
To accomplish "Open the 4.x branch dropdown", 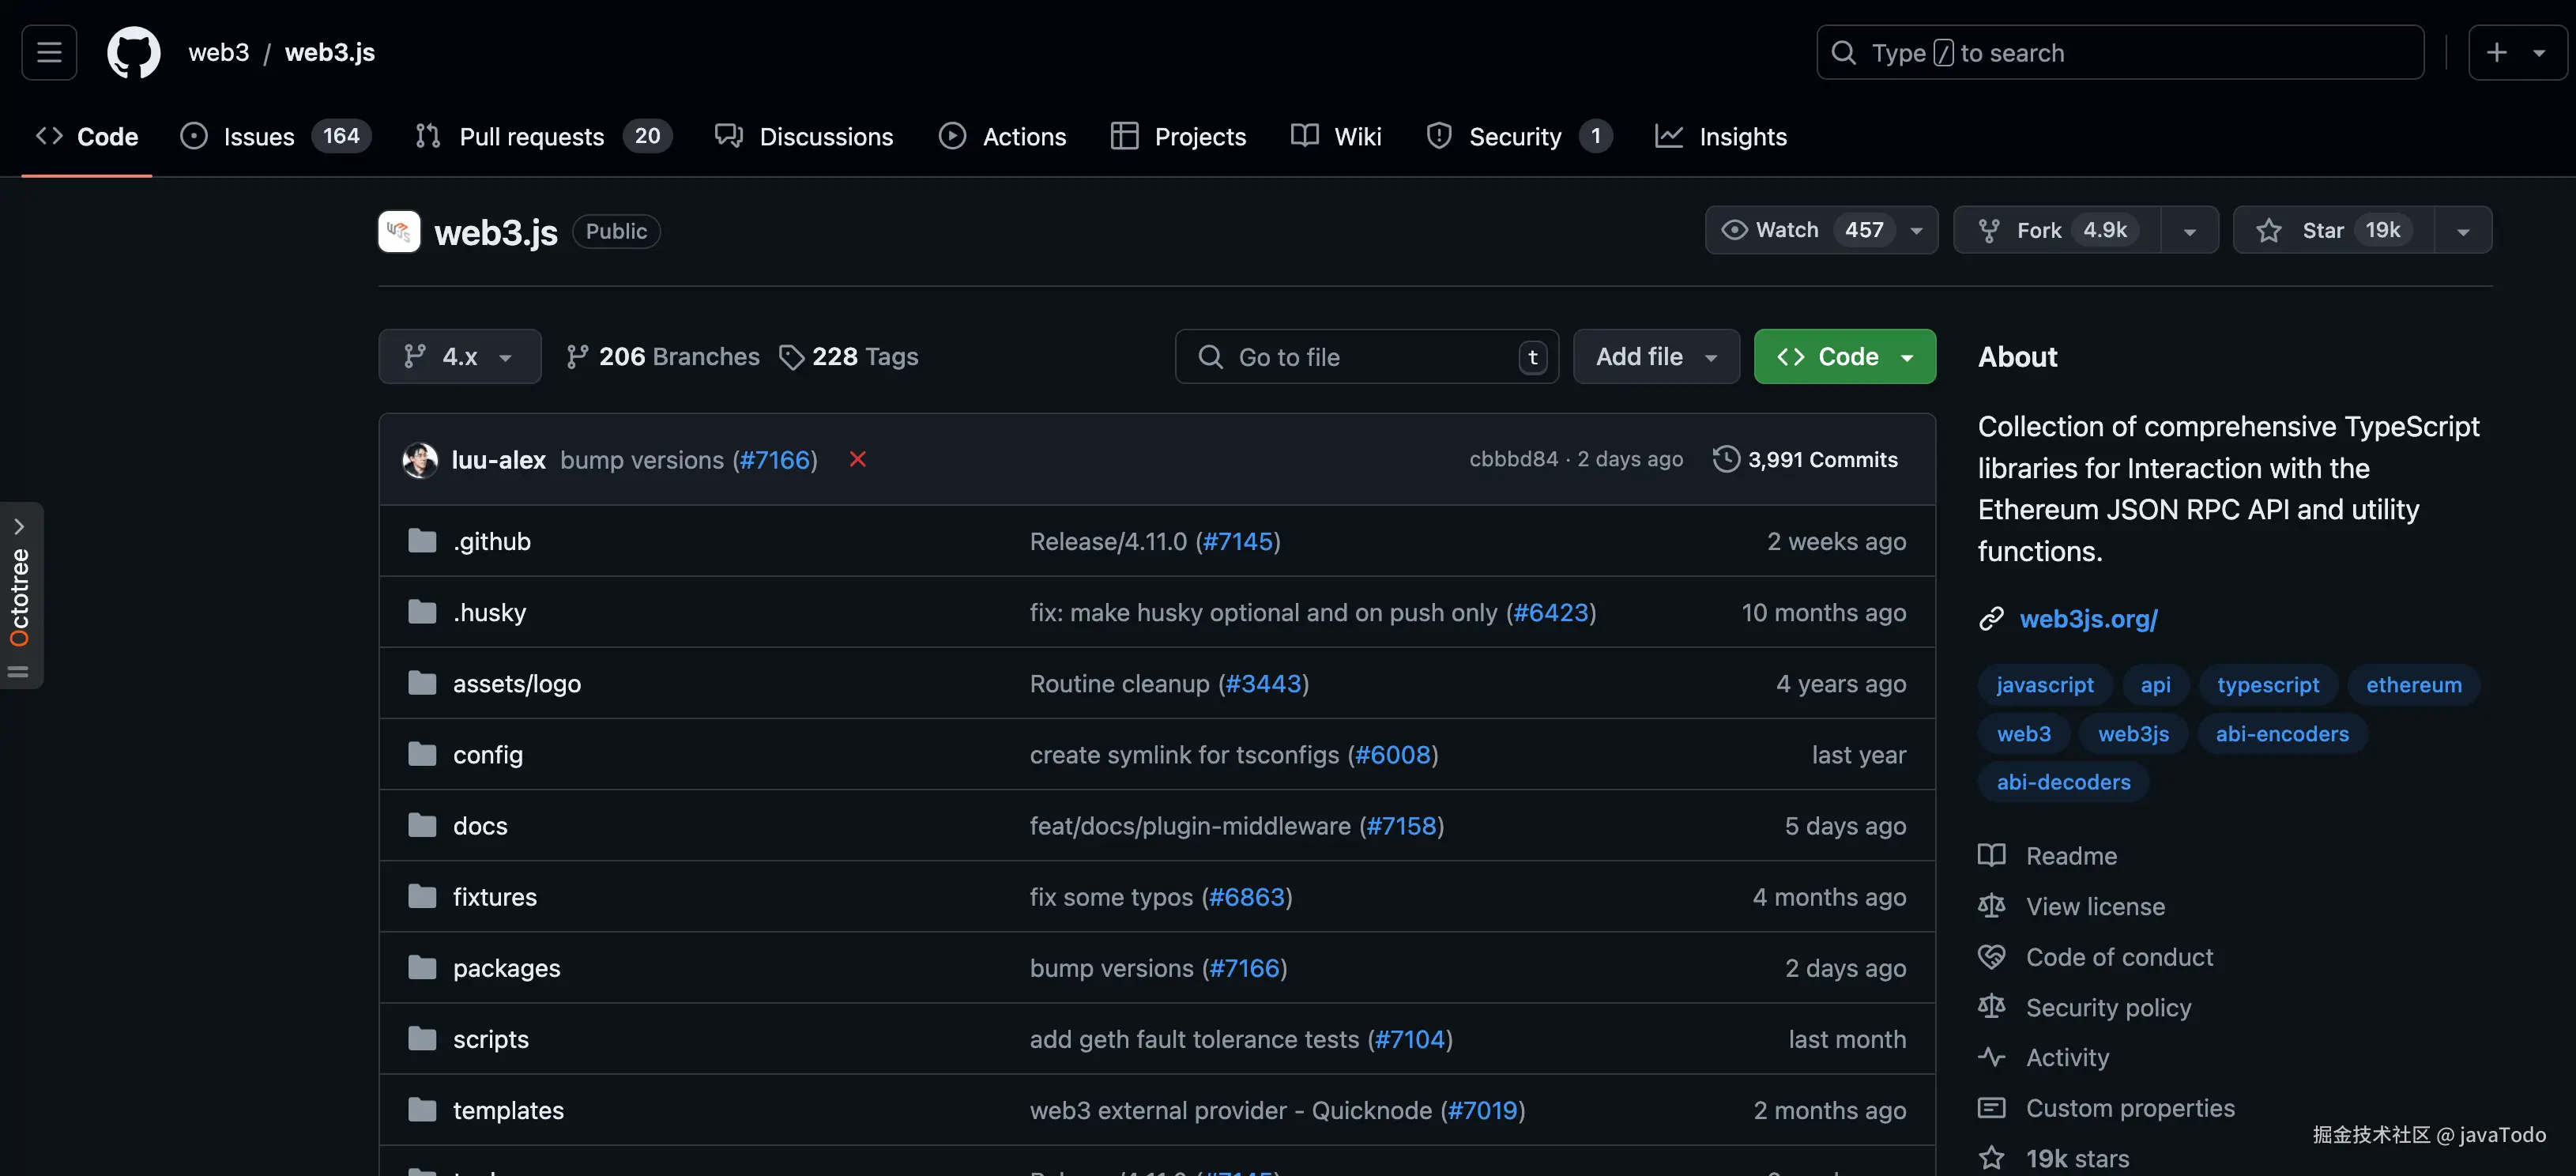I will coord(459,357).
